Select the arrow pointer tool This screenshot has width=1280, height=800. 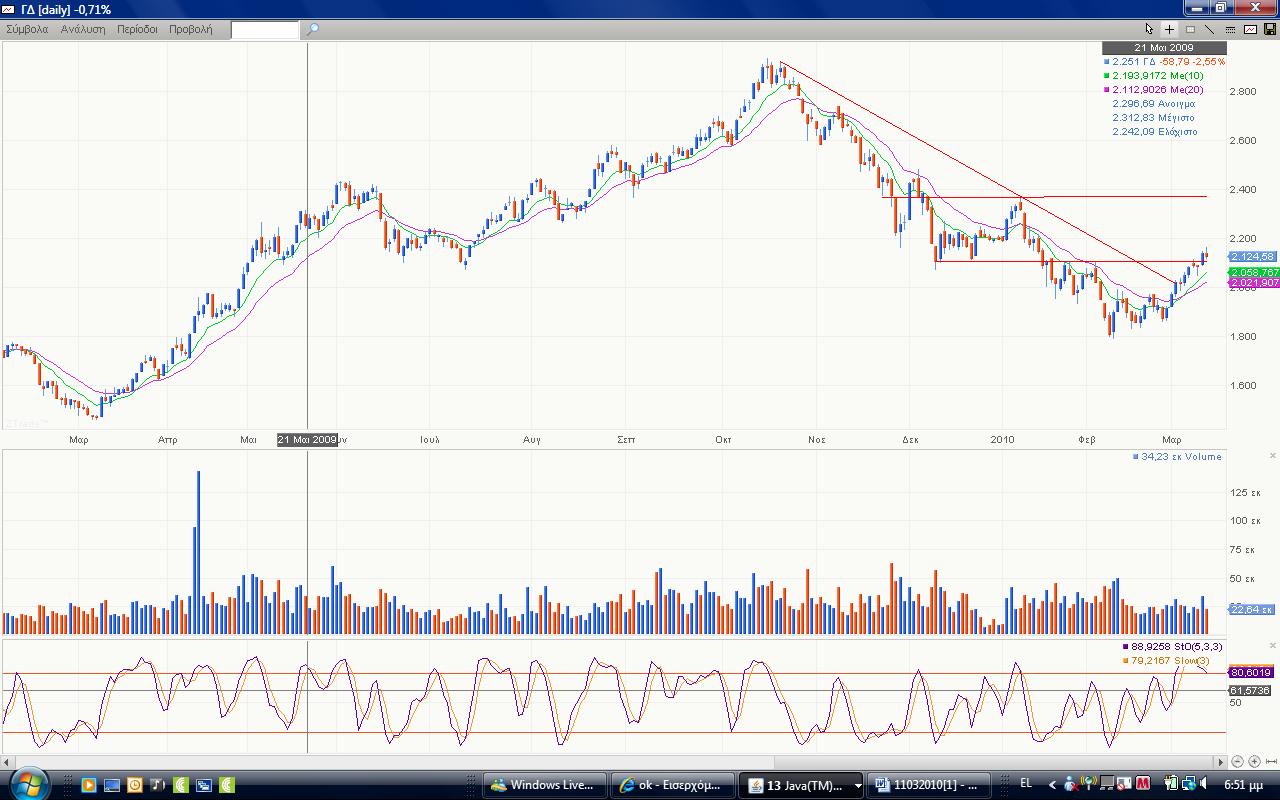1149,29
